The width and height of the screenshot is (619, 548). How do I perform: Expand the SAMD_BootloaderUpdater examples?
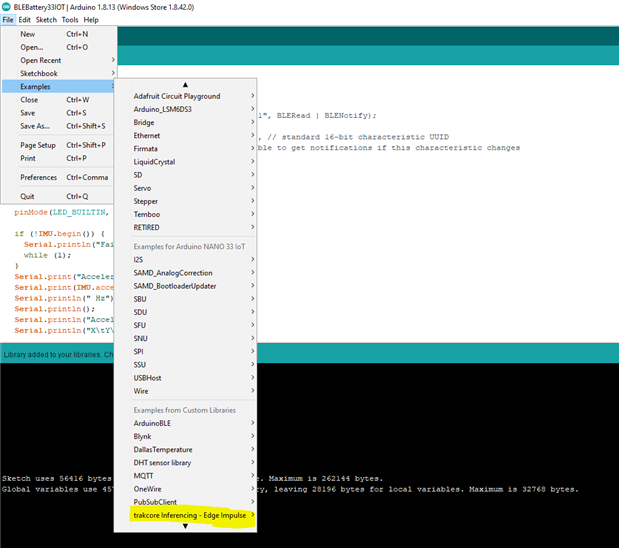pos(176,286)
